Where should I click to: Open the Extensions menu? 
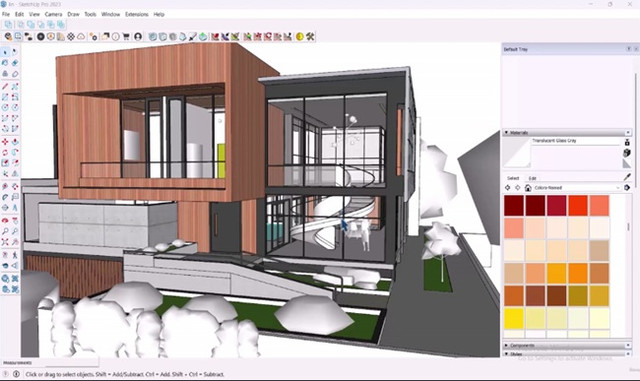(137, 14)
